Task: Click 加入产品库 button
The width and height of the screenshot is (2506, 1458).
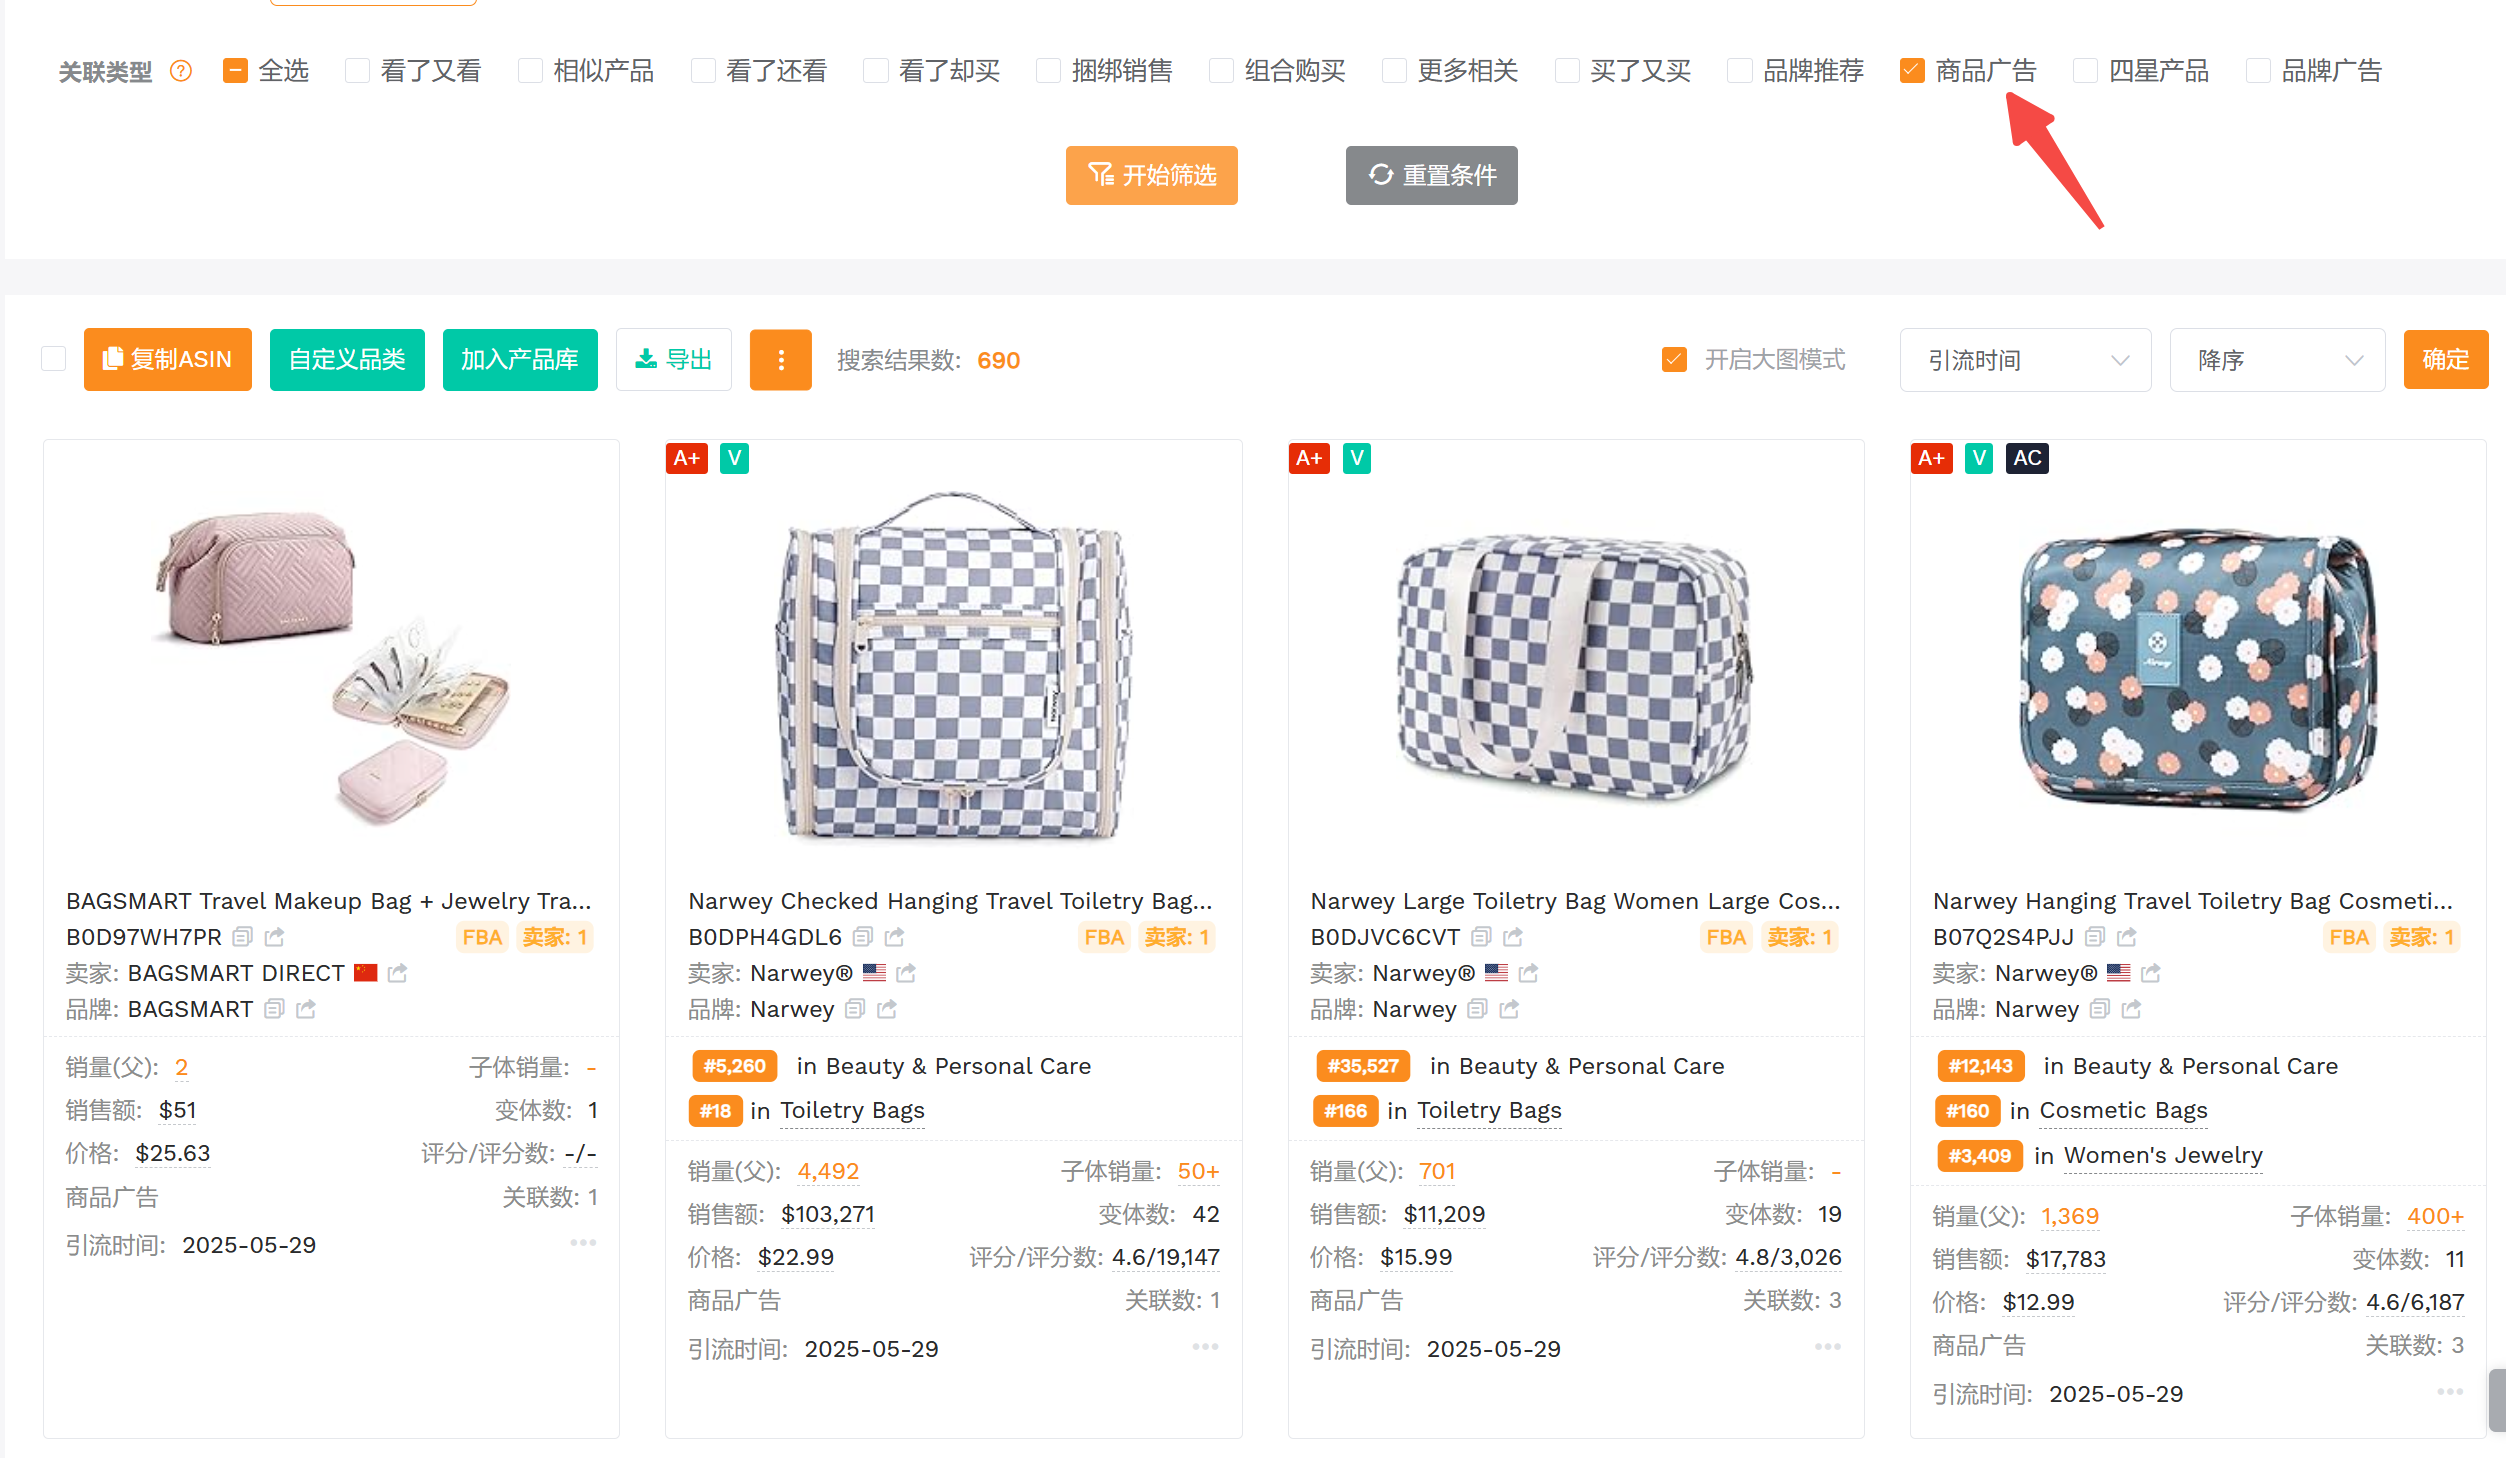Action: point(520,360)
